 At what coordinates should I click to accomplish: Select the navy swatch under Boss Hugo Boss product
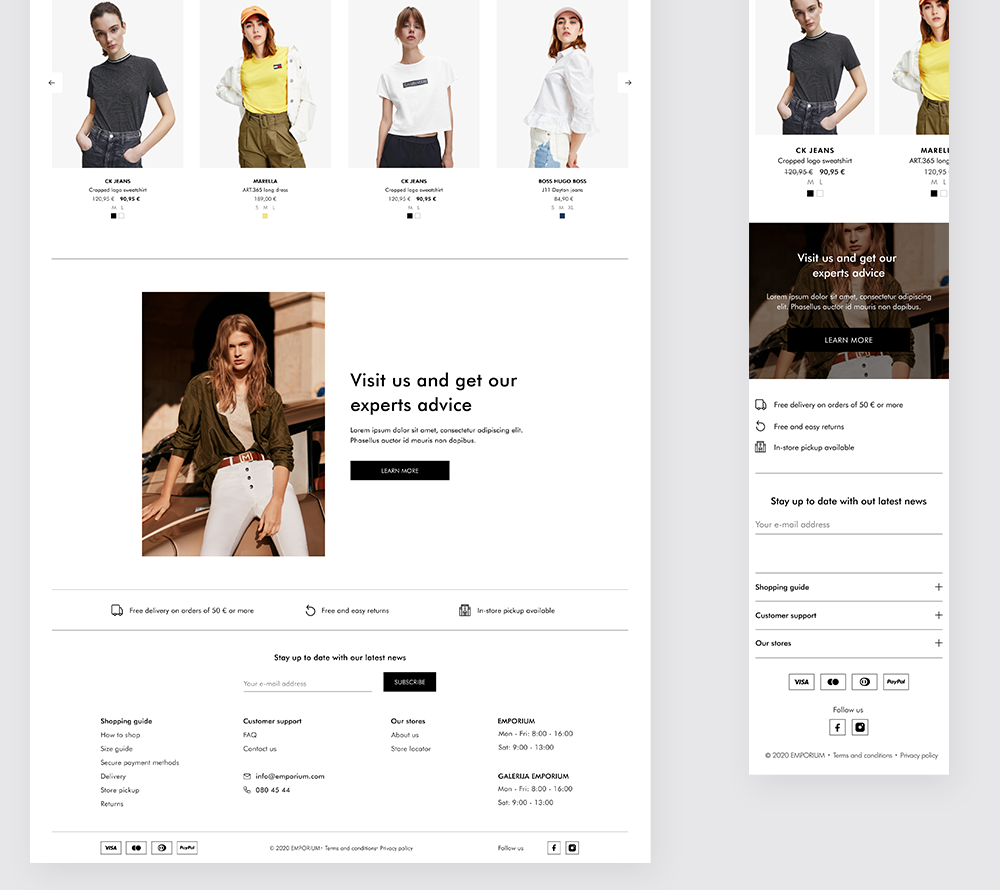tap(562, 216)
